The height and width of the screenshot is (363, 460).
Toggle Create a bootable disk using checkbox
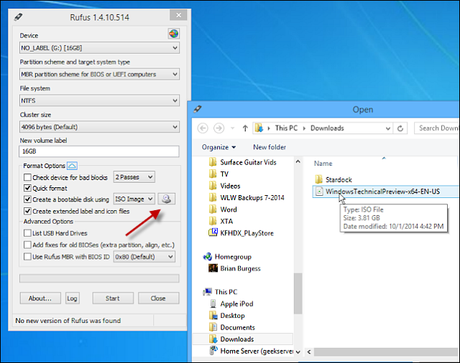pos(28,199)
